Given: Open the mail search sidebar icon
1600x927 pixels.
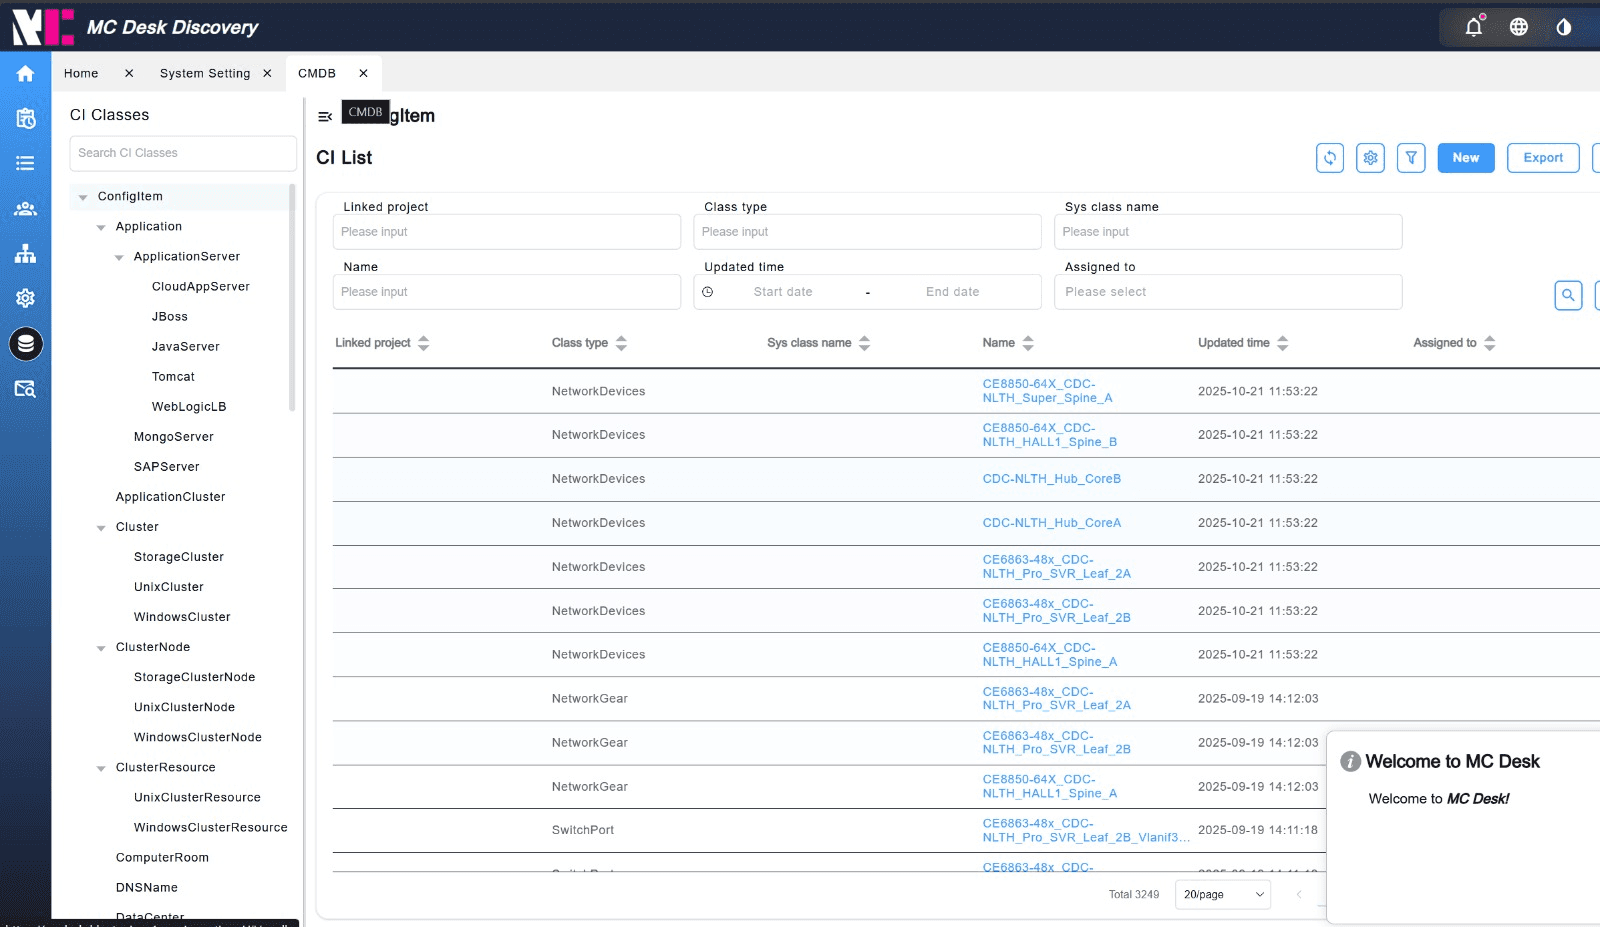Looking at the screenshot, I should pos(26,389).
